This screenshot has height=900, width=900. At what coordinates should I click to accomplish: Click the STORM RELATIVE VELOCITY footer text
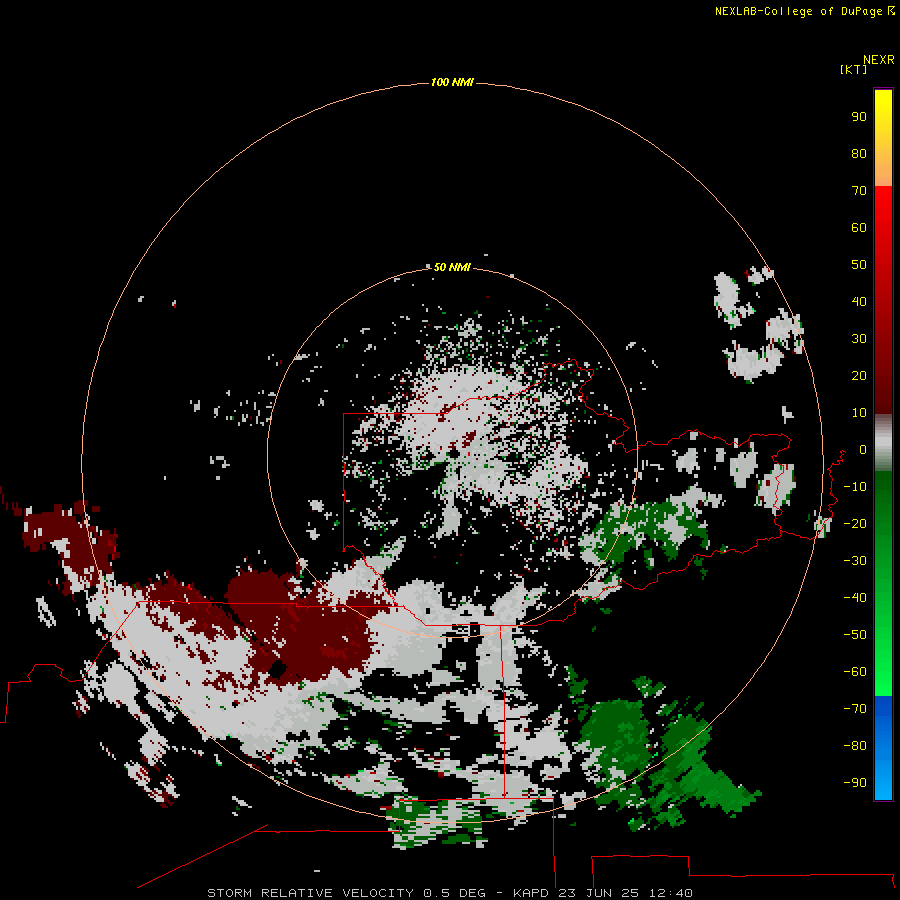(310, 893)
